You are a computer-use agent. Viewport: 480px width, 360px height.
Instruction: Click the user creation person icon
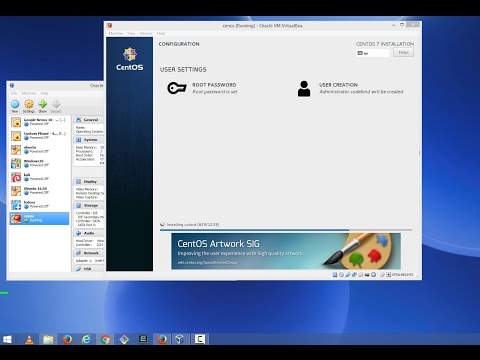[x=304, y=89]
